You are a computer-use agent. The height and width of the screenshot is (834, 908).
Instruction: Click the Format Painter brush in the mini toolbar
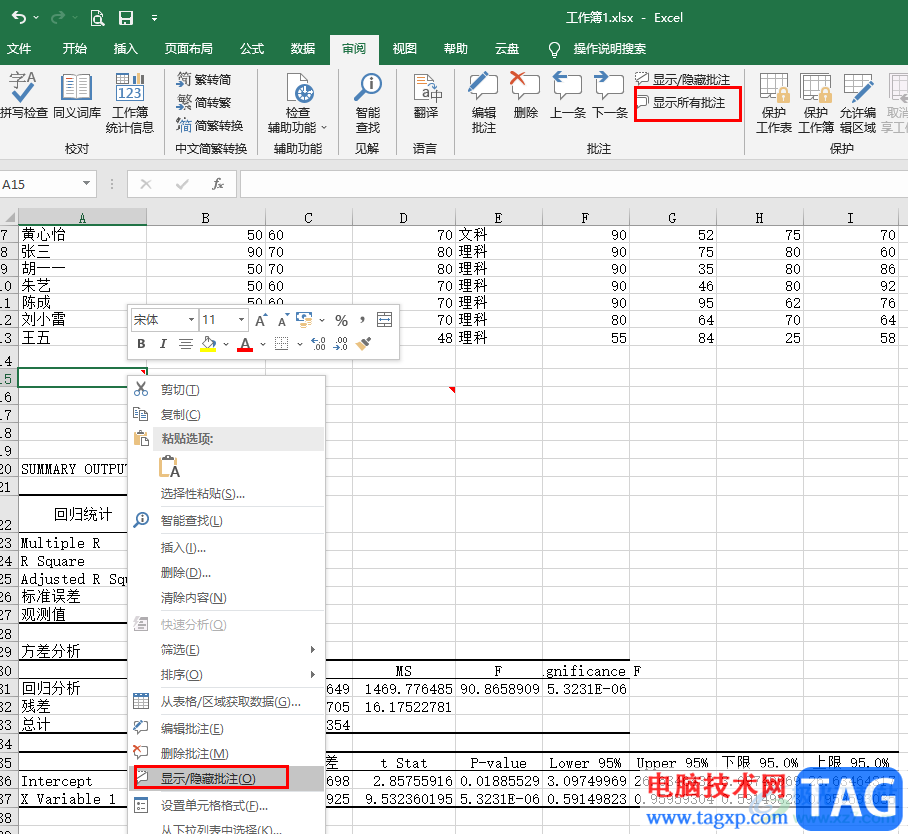click(x=363, y=344)
